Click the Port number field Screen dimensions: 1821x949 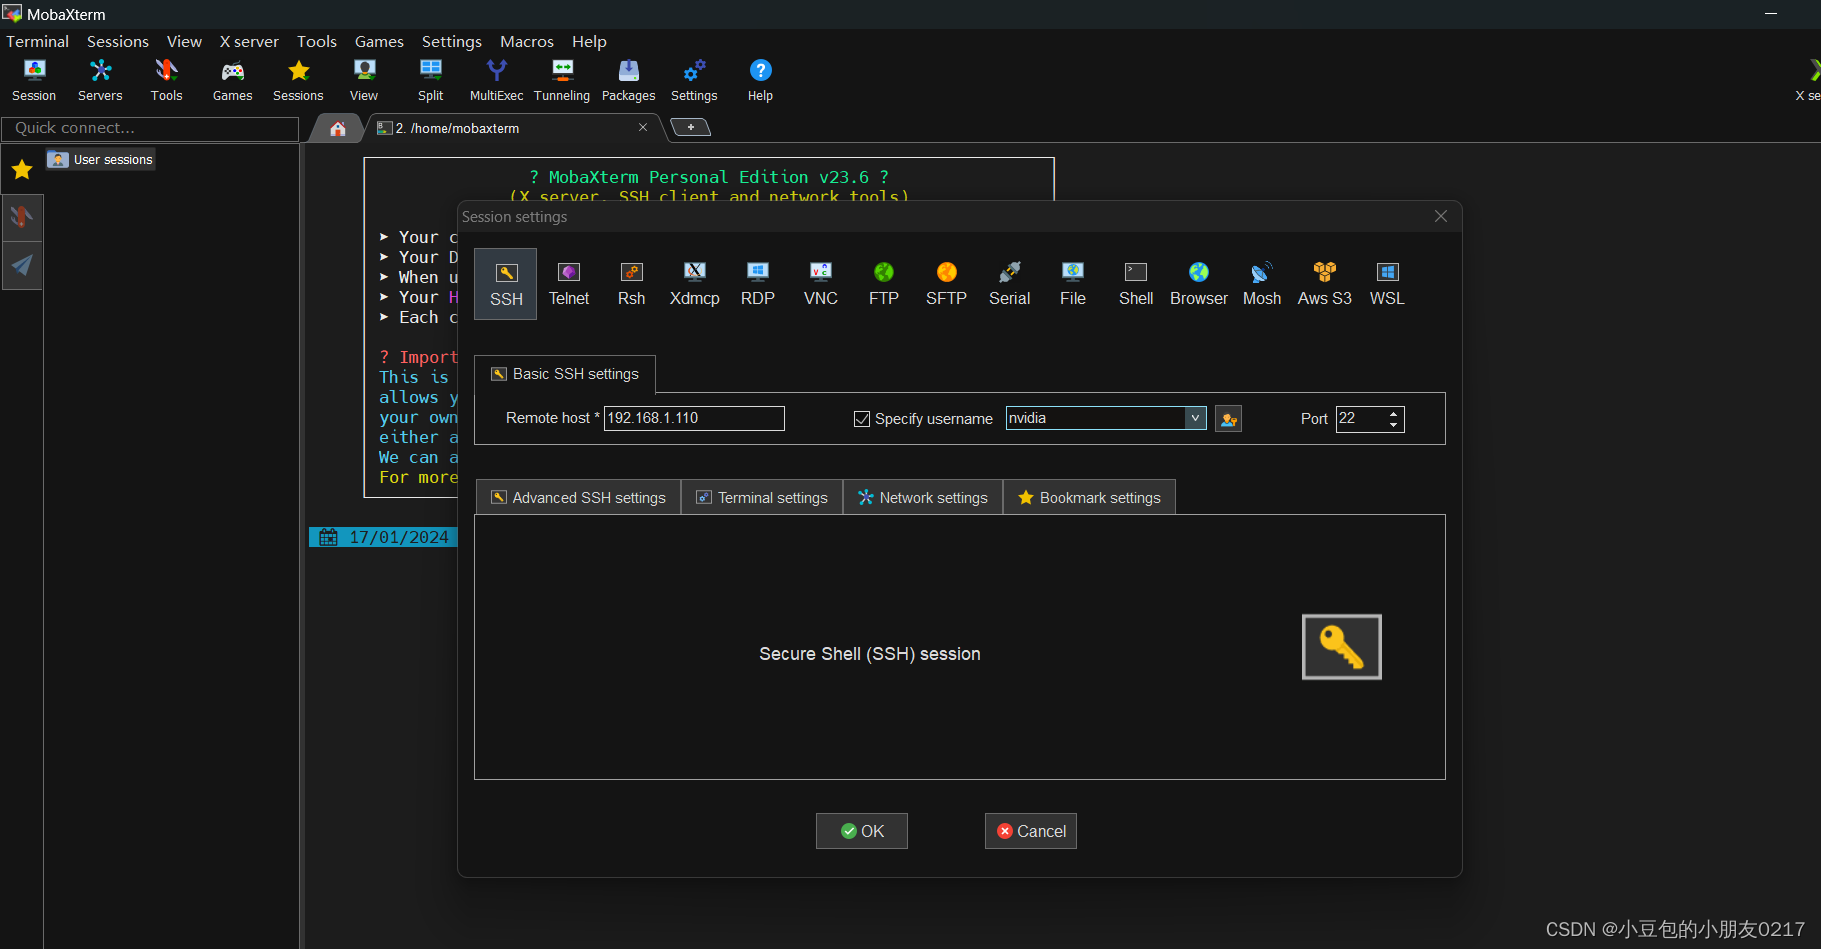coord(1361,419)
